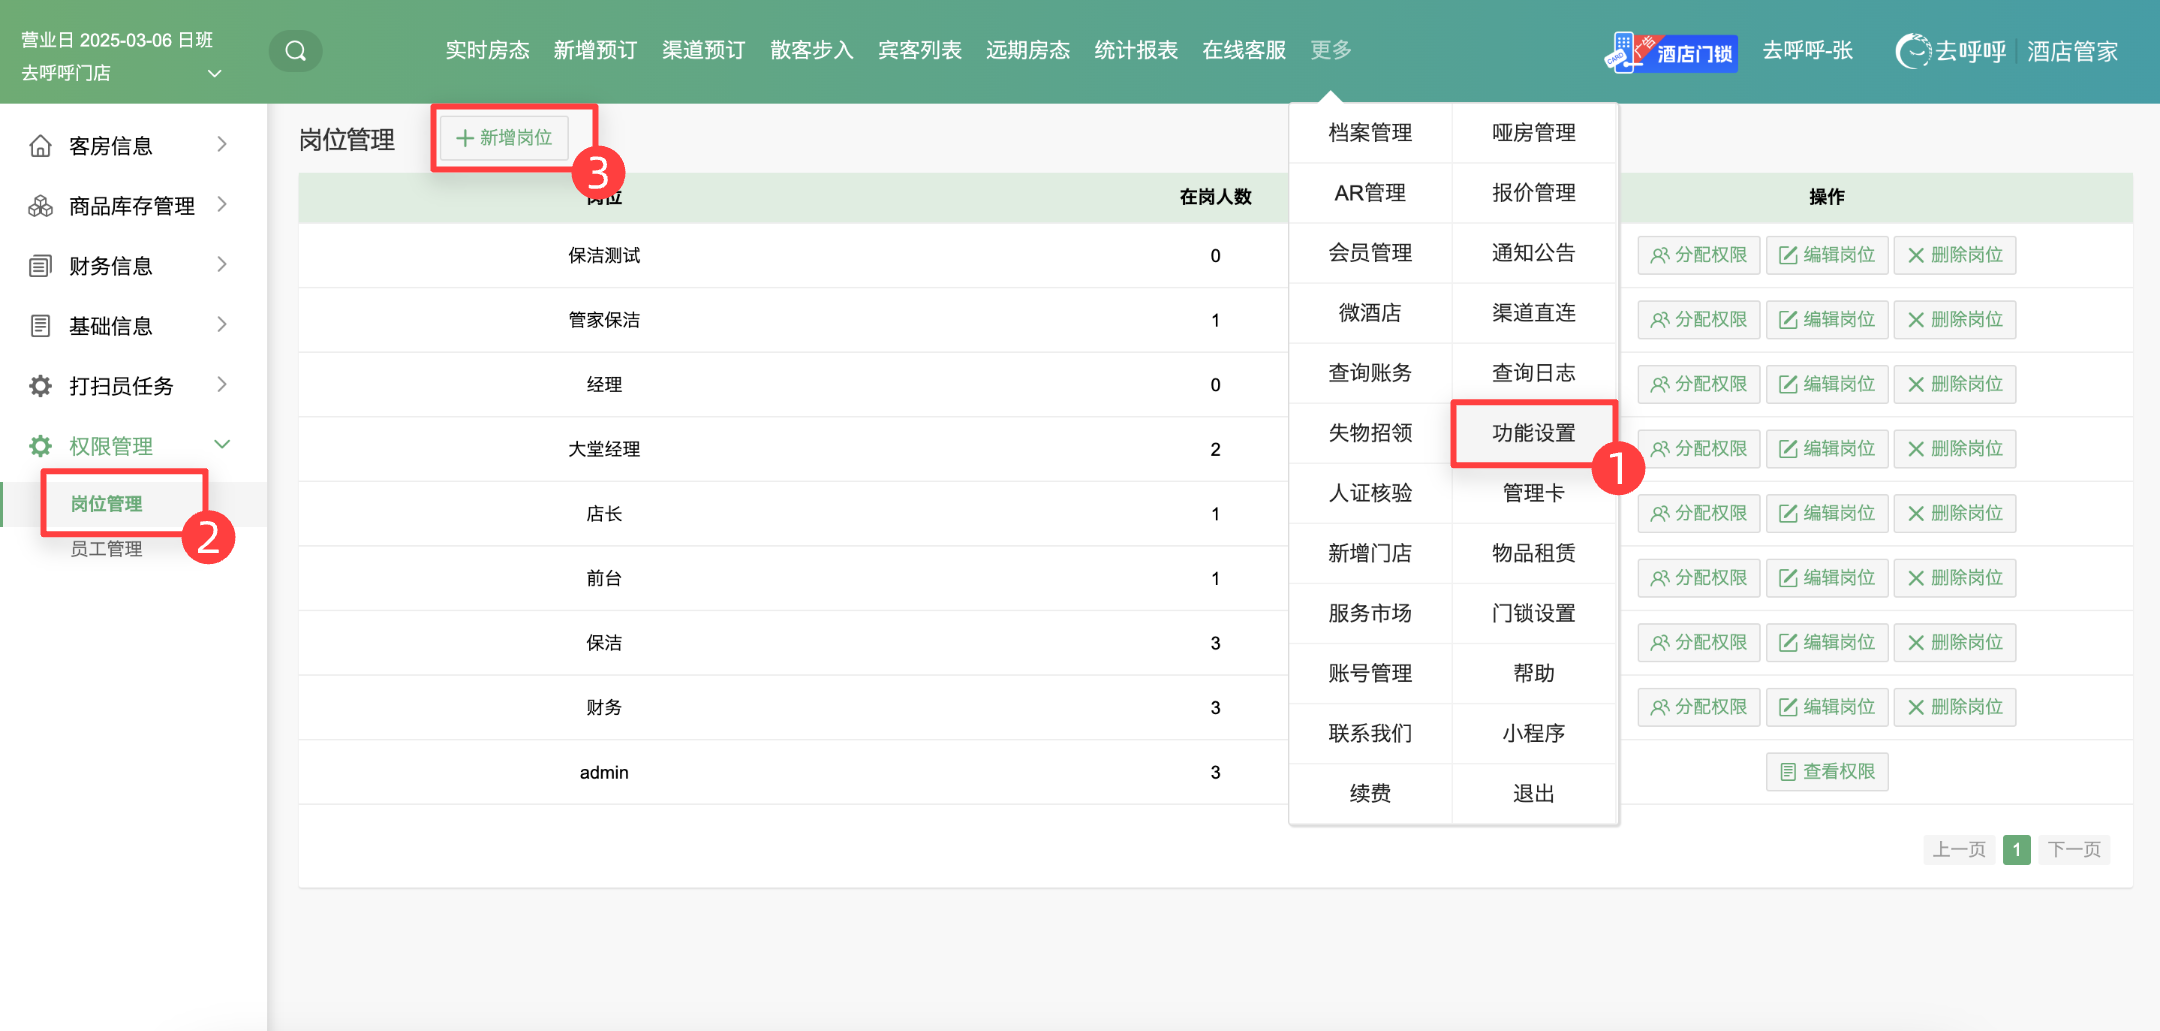Collapse the 权限管理 section chevron
The image size is (2160, 1031).
[x=222, y=445]
